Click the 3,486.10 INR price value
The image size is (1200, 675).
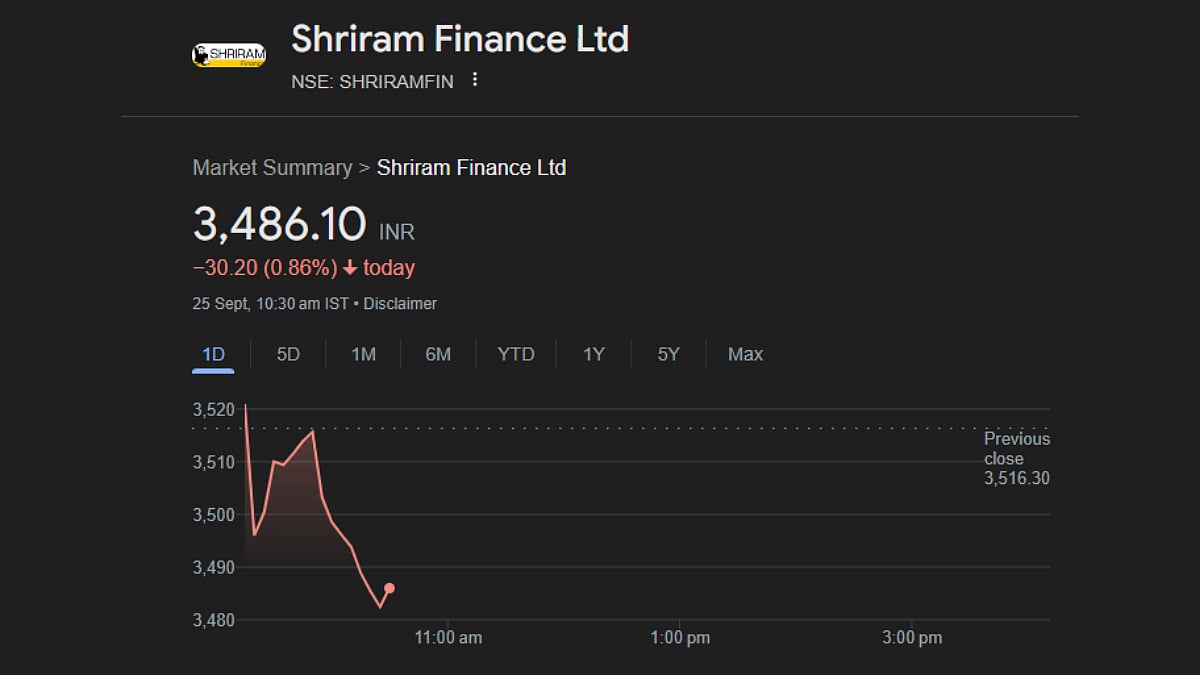coord(280,224)
